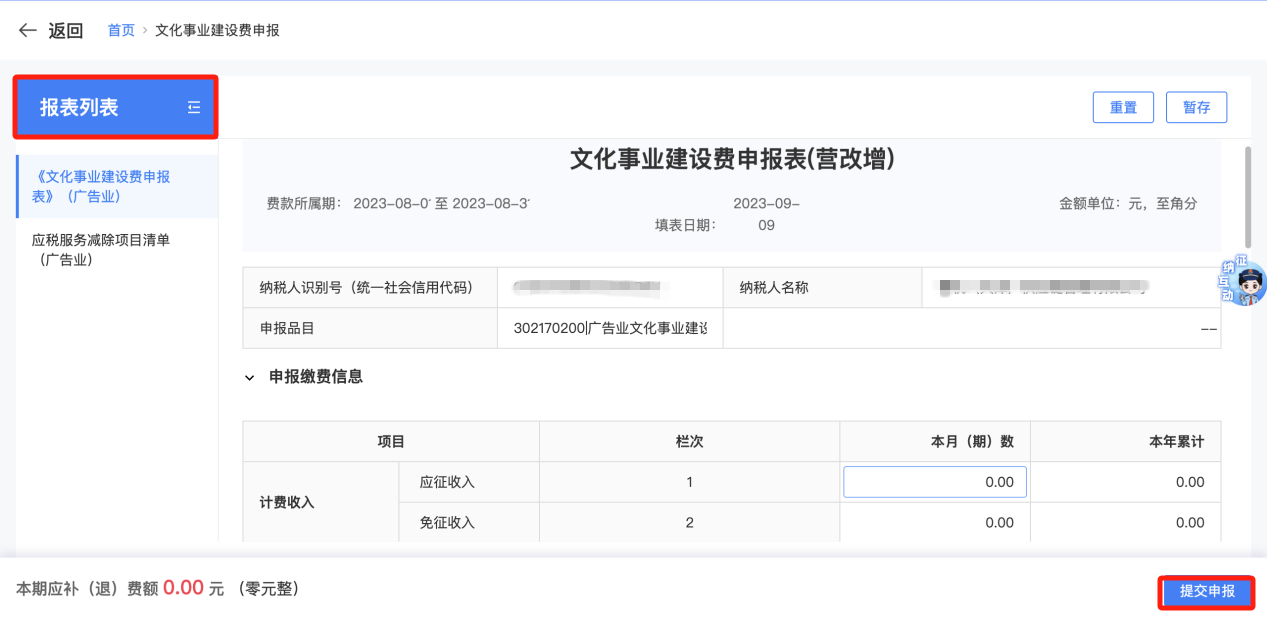This screenshot has width=1267, height=620.
Task: Select 《文化事业建设费申报表》（广告业） in the report list
Action: [x=101, y=186]
